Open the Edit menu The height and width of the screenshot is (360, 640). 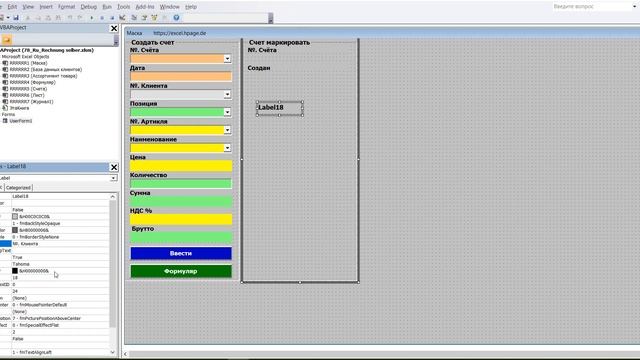(x=12, y=7)
